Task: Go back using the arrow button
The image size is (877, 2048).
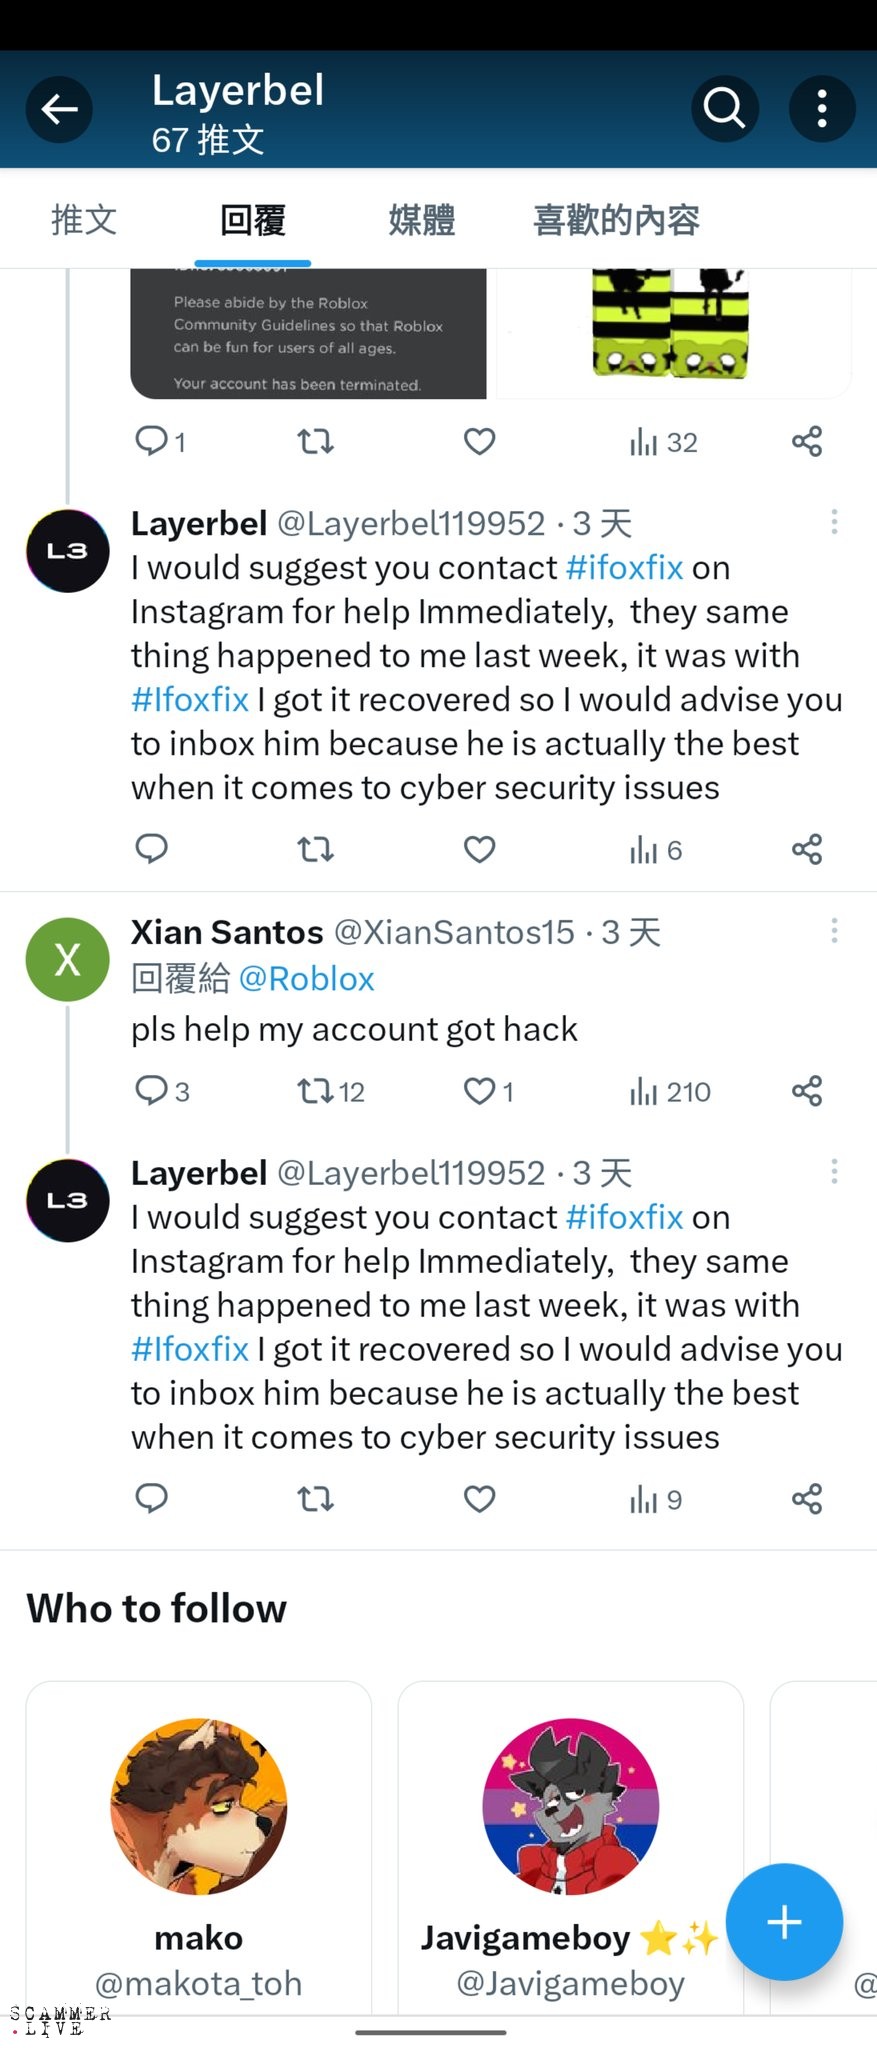Action: (59, 109)
